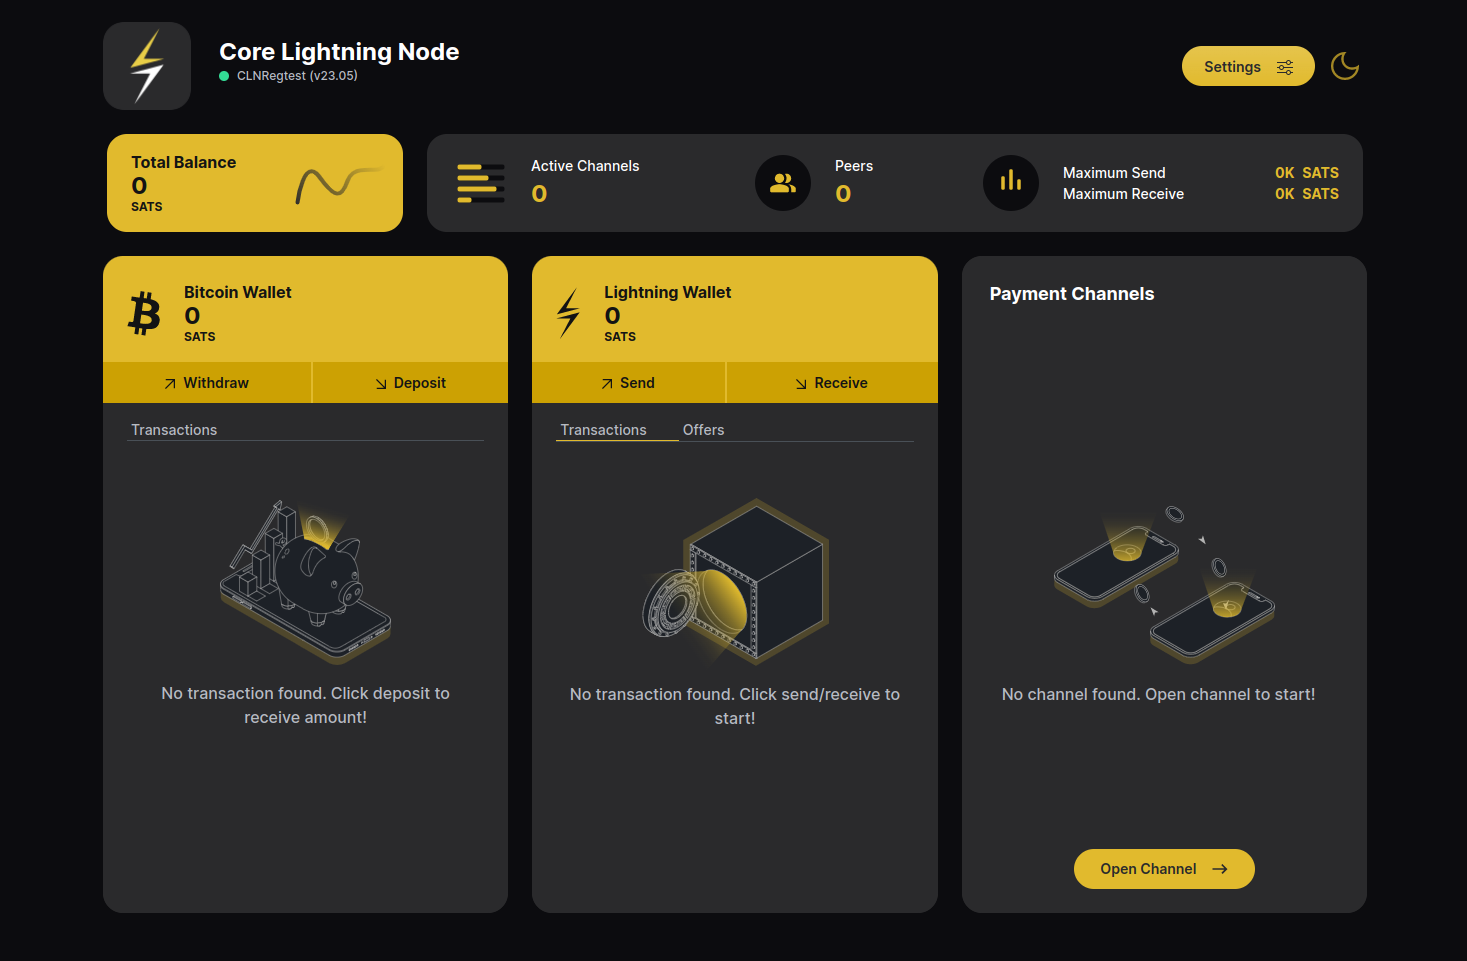The height and width of the screenshot is (961, 1467).
Task: Click 'No channel found' message
Action: point(1158,694)
